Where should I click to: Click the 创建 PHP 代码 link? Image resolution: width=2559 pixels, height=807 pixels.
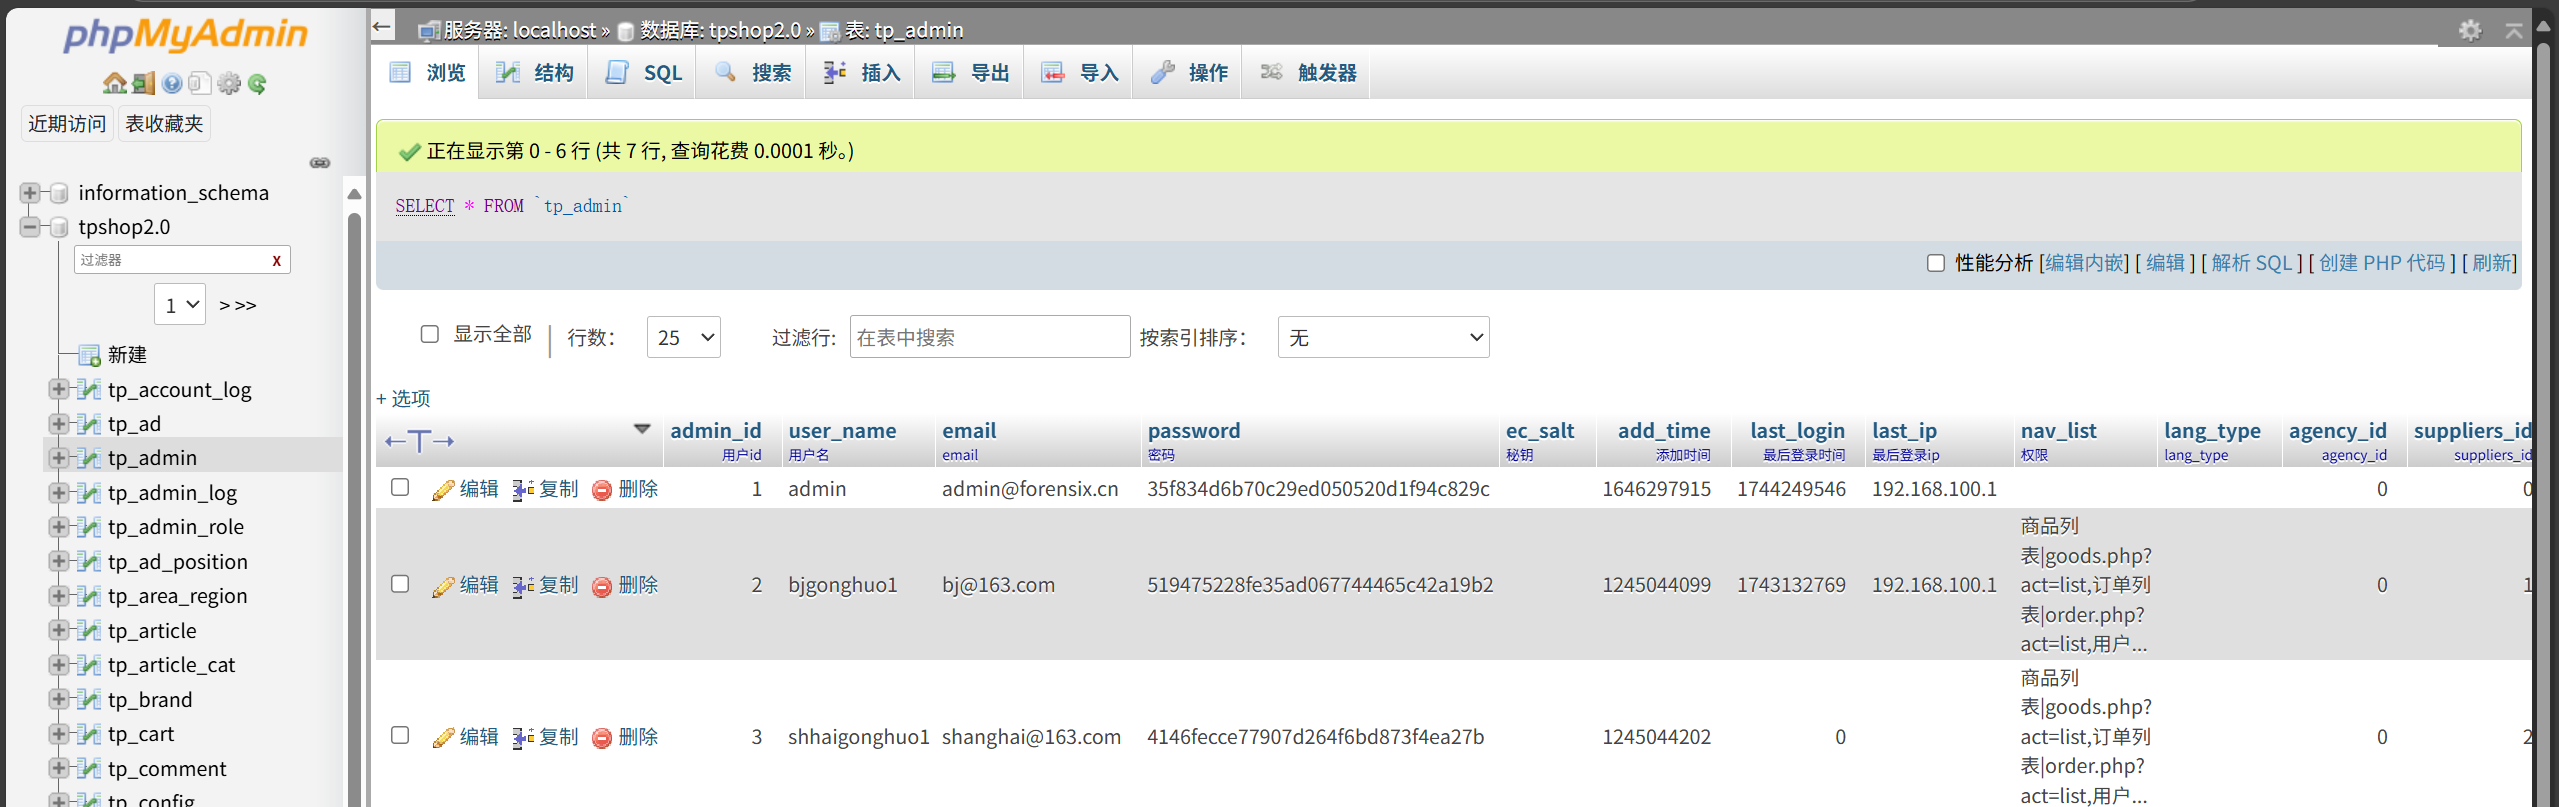2382,263
